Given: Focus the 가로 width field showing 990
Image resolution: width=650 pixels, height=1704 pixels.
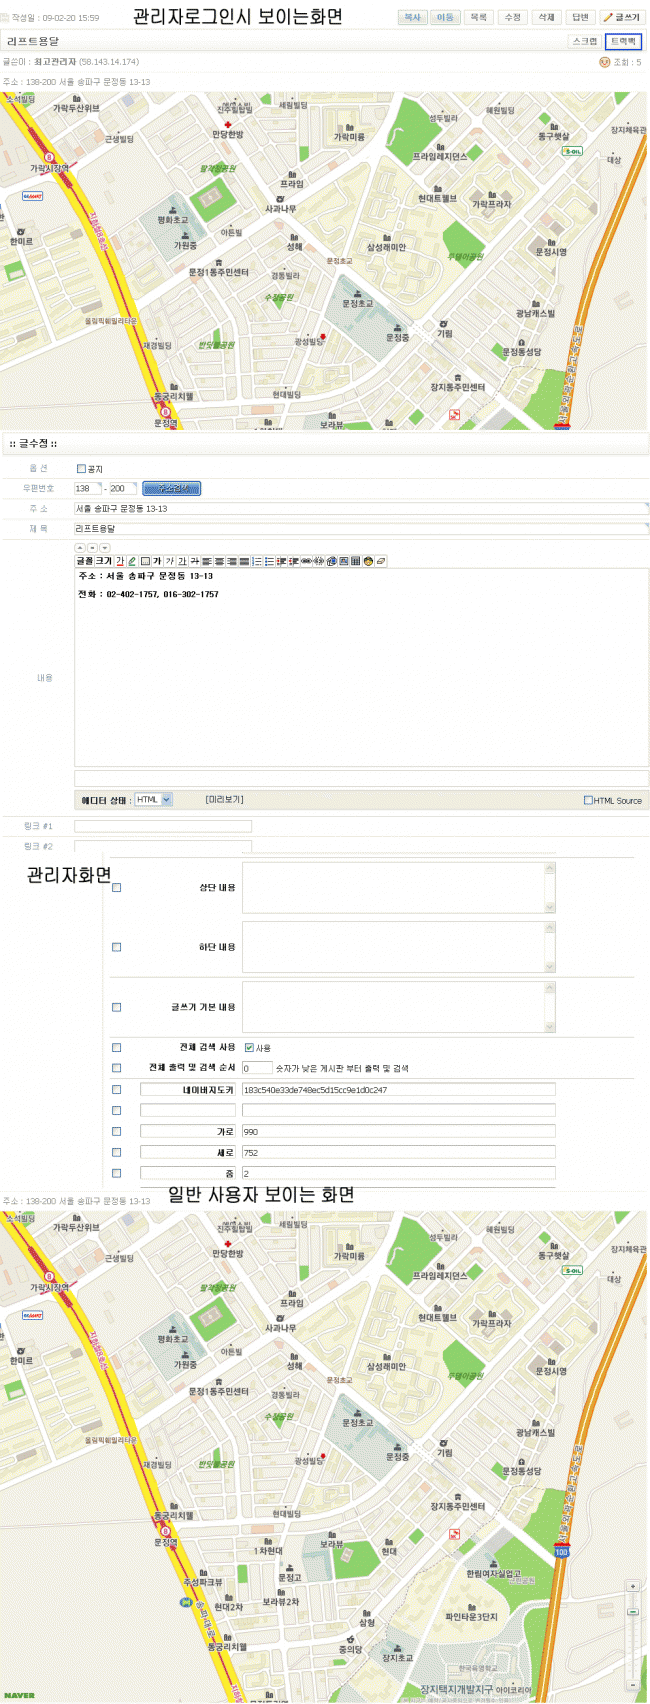Looking at the screenshot, I should (x=398, y=1132).
